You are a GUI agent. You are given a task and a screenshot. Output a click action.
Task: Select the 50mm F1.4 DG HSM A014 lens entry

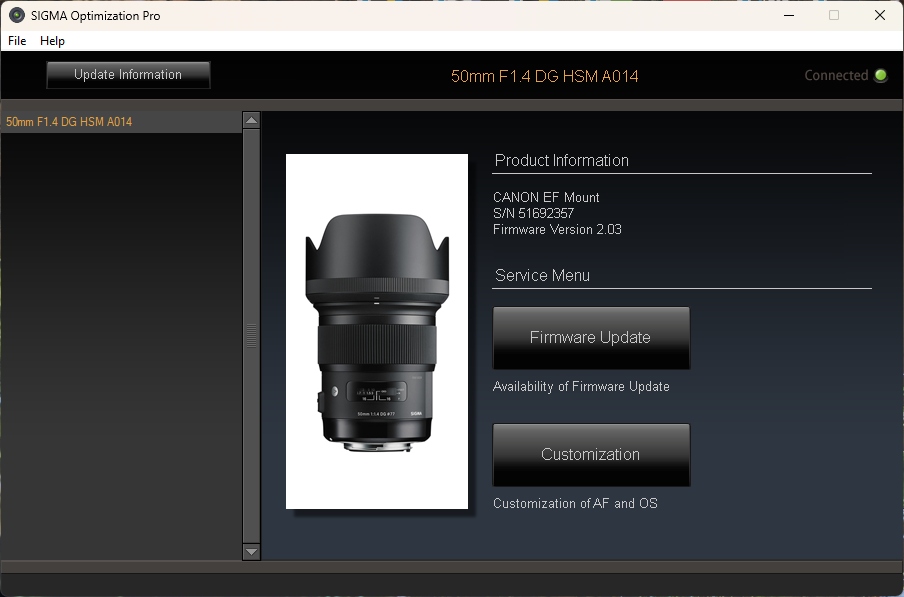68,121
